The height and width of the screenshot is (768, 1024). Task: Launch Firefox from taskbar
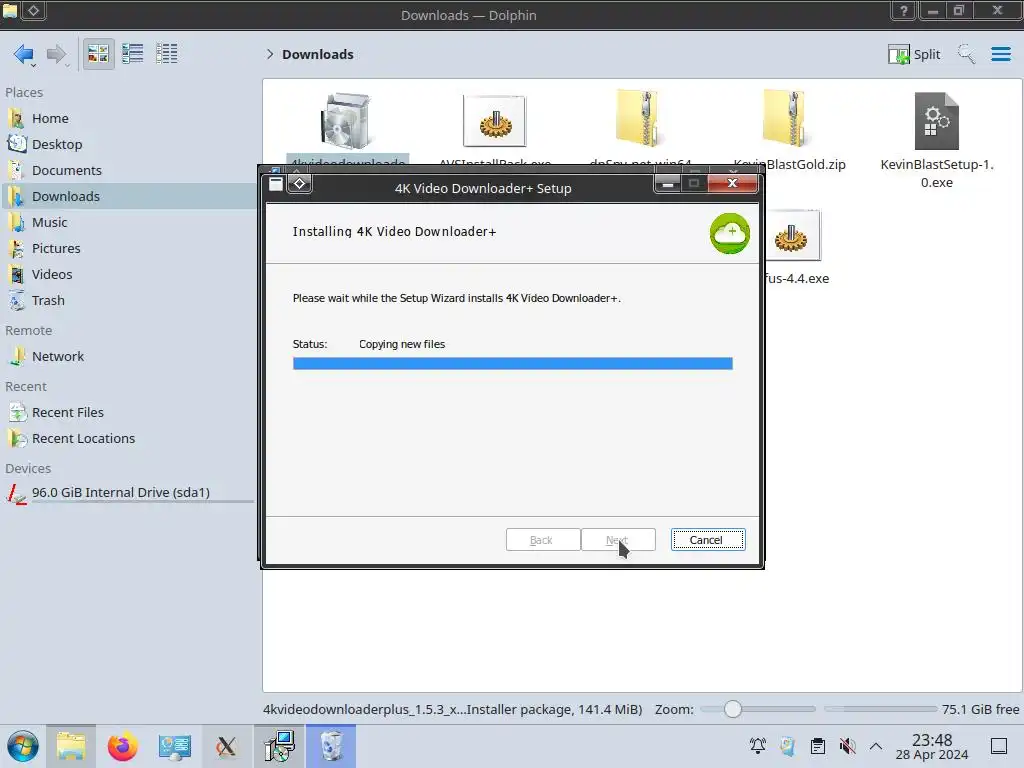(123, 746)
